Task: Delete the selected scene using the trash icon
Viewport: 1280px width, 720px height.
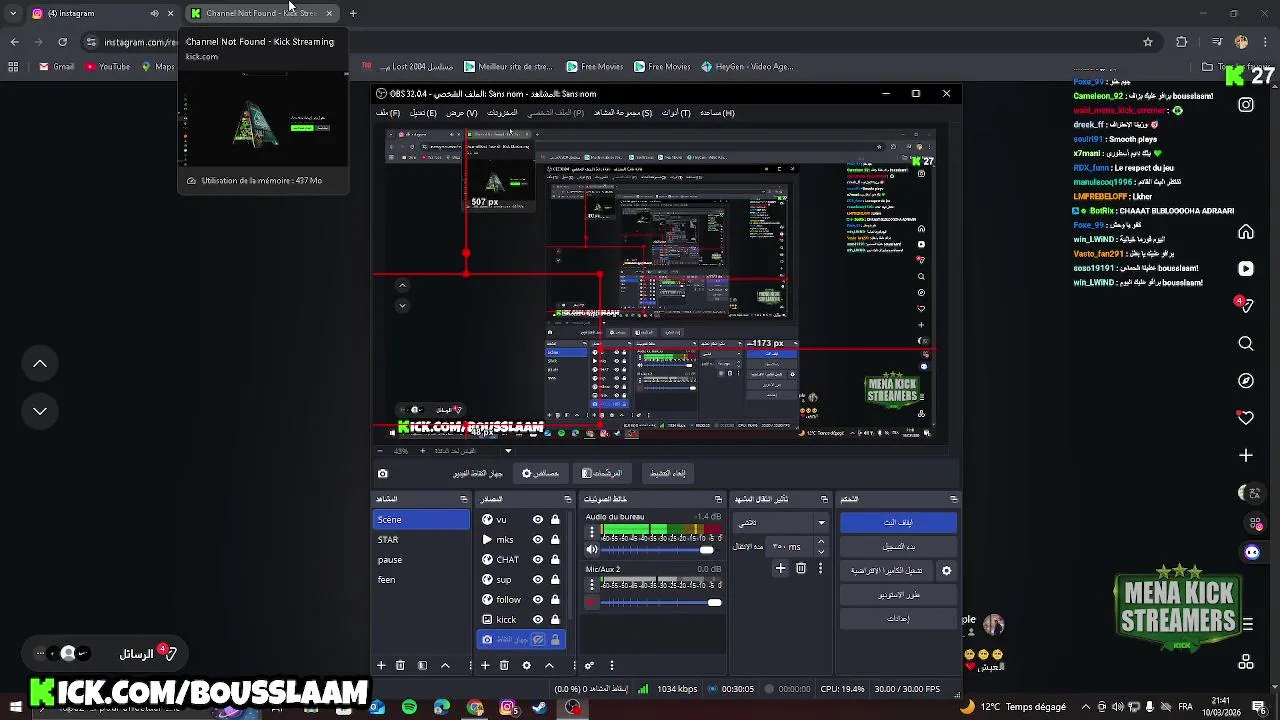Action: pyautogui.click(x=400, y=665)
